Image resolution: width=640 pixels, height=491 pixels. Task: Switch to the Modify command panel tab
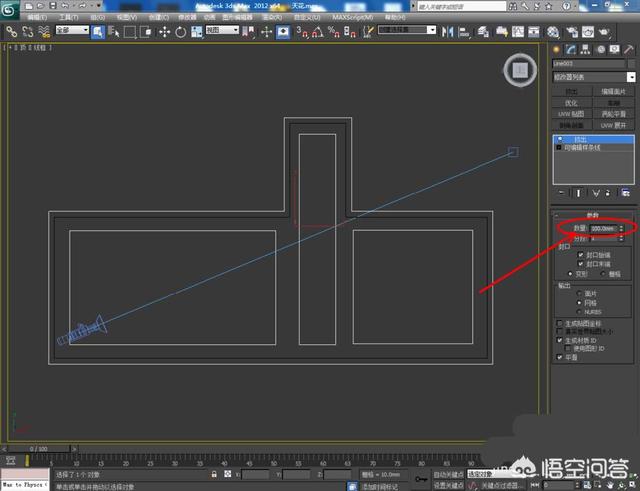coord(570,50)
